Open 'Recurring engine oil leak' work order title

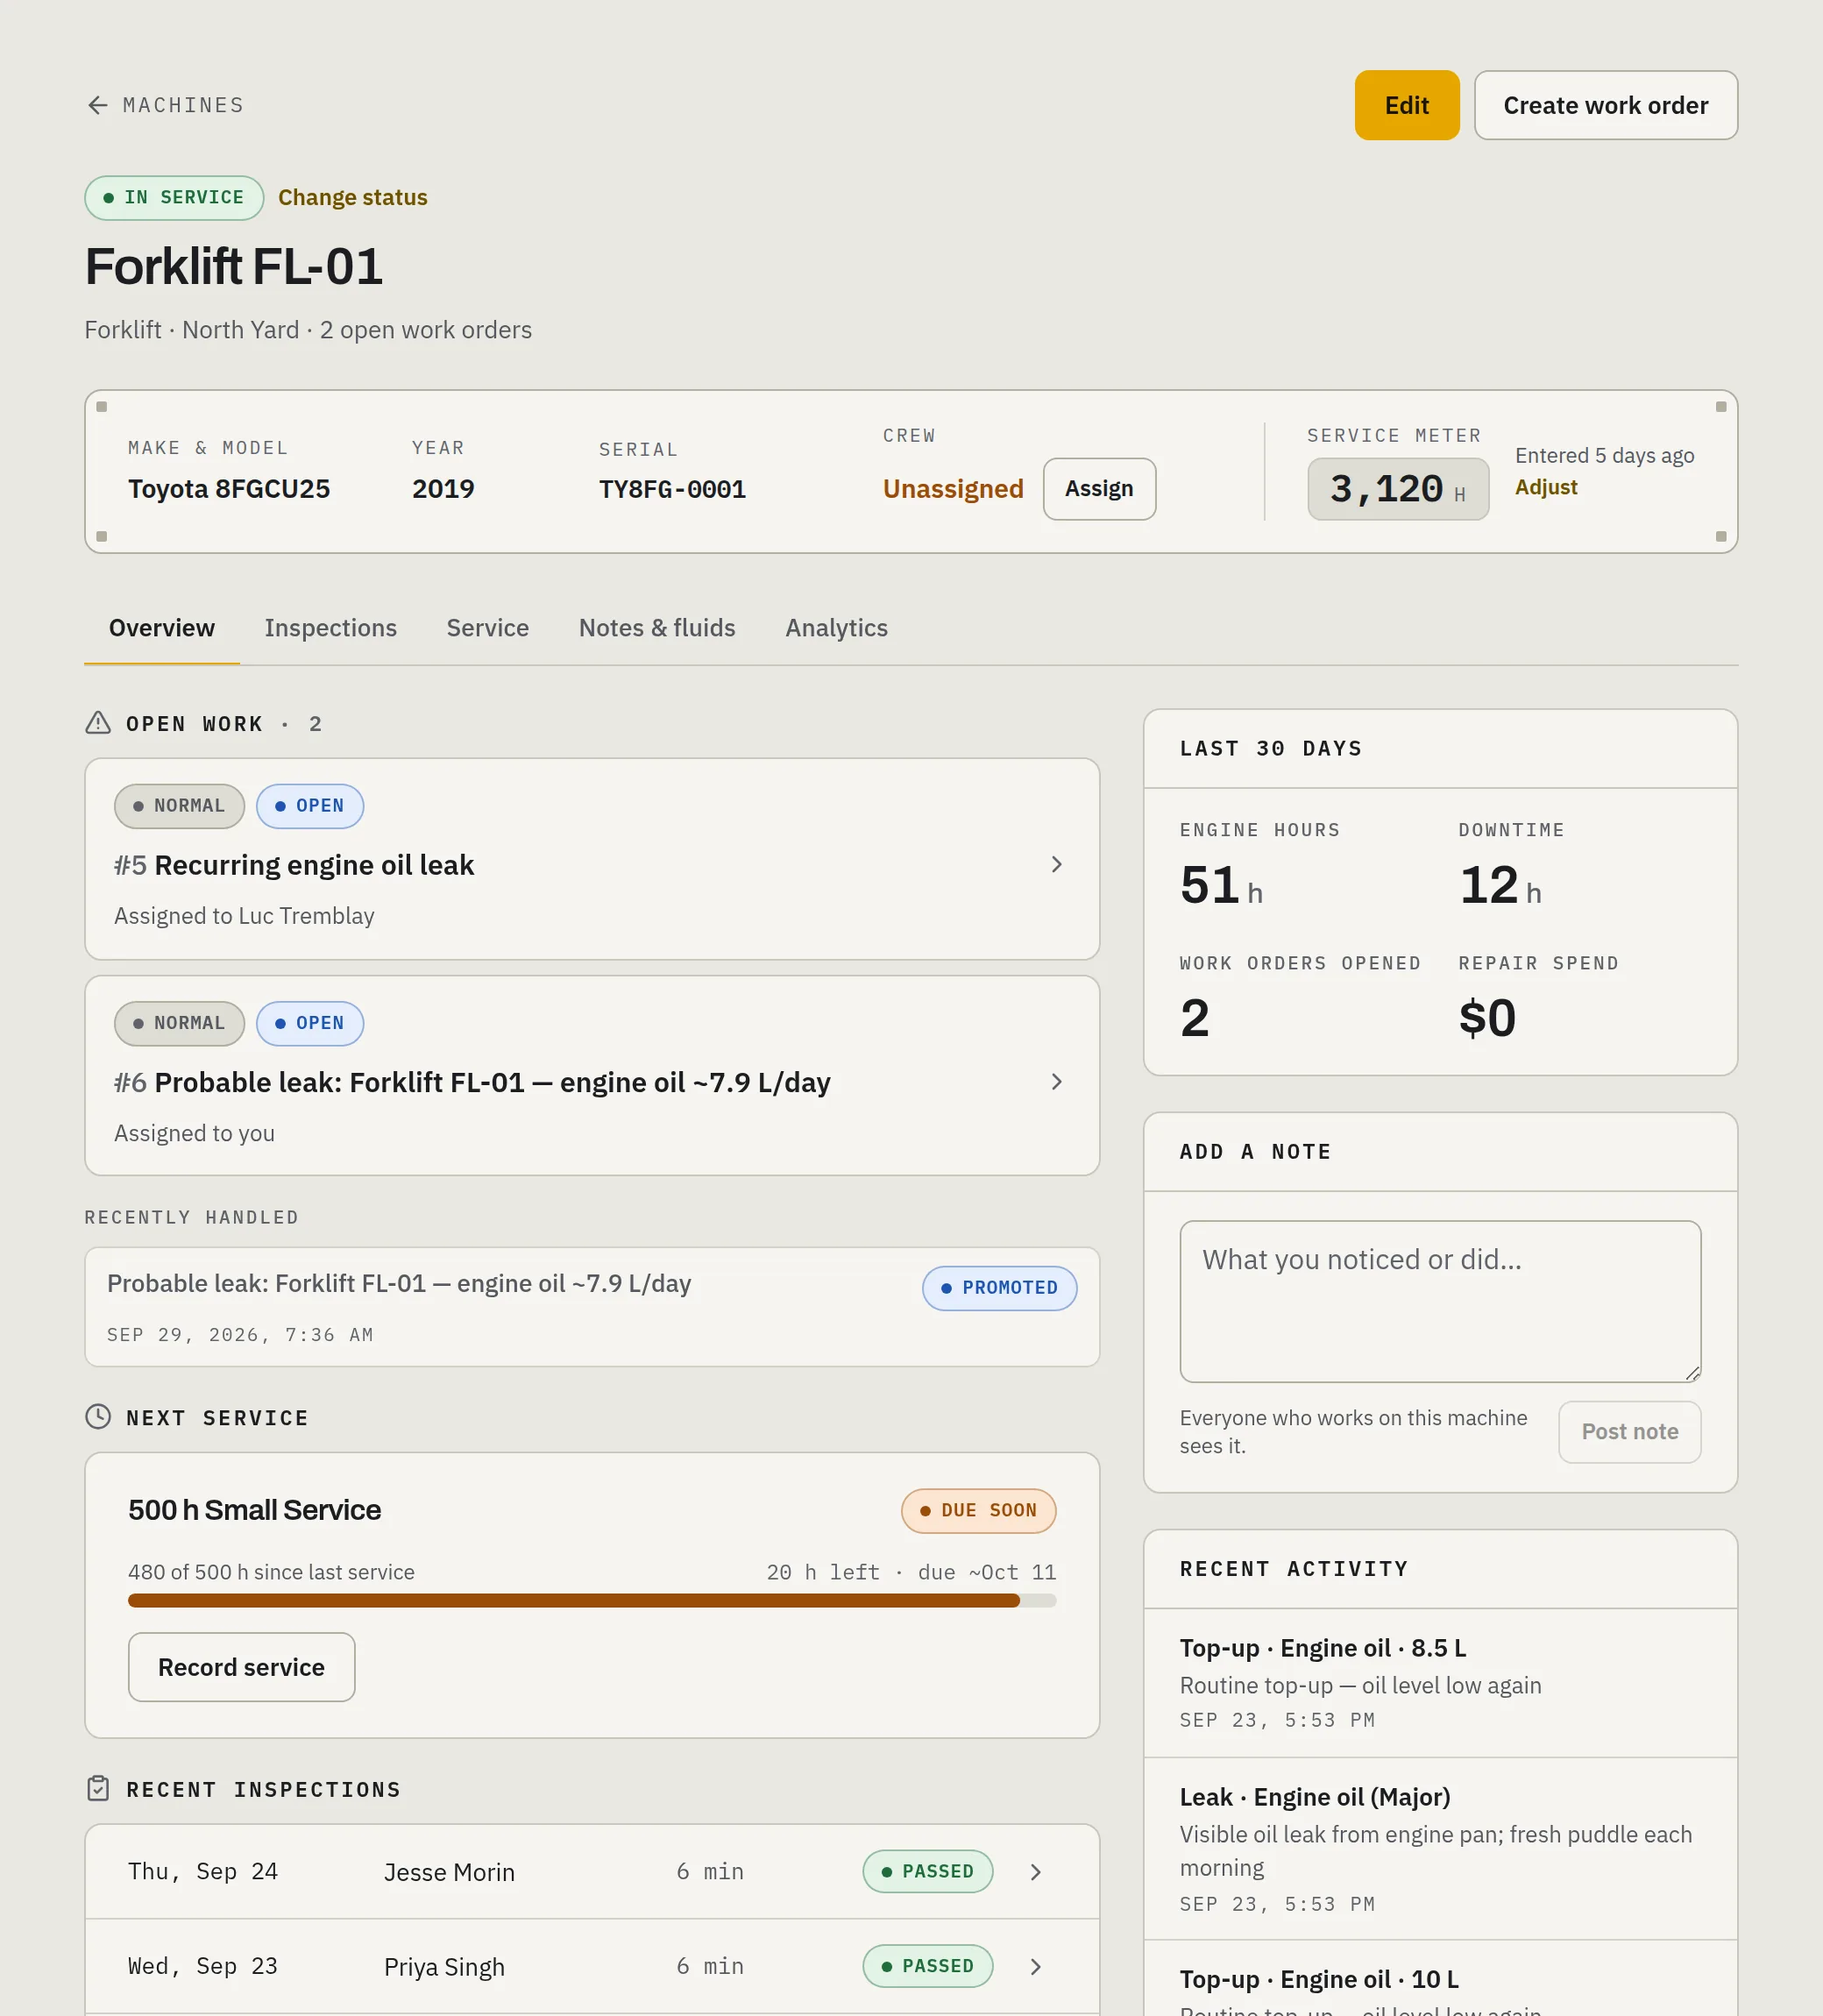click(x=313, y=865)
